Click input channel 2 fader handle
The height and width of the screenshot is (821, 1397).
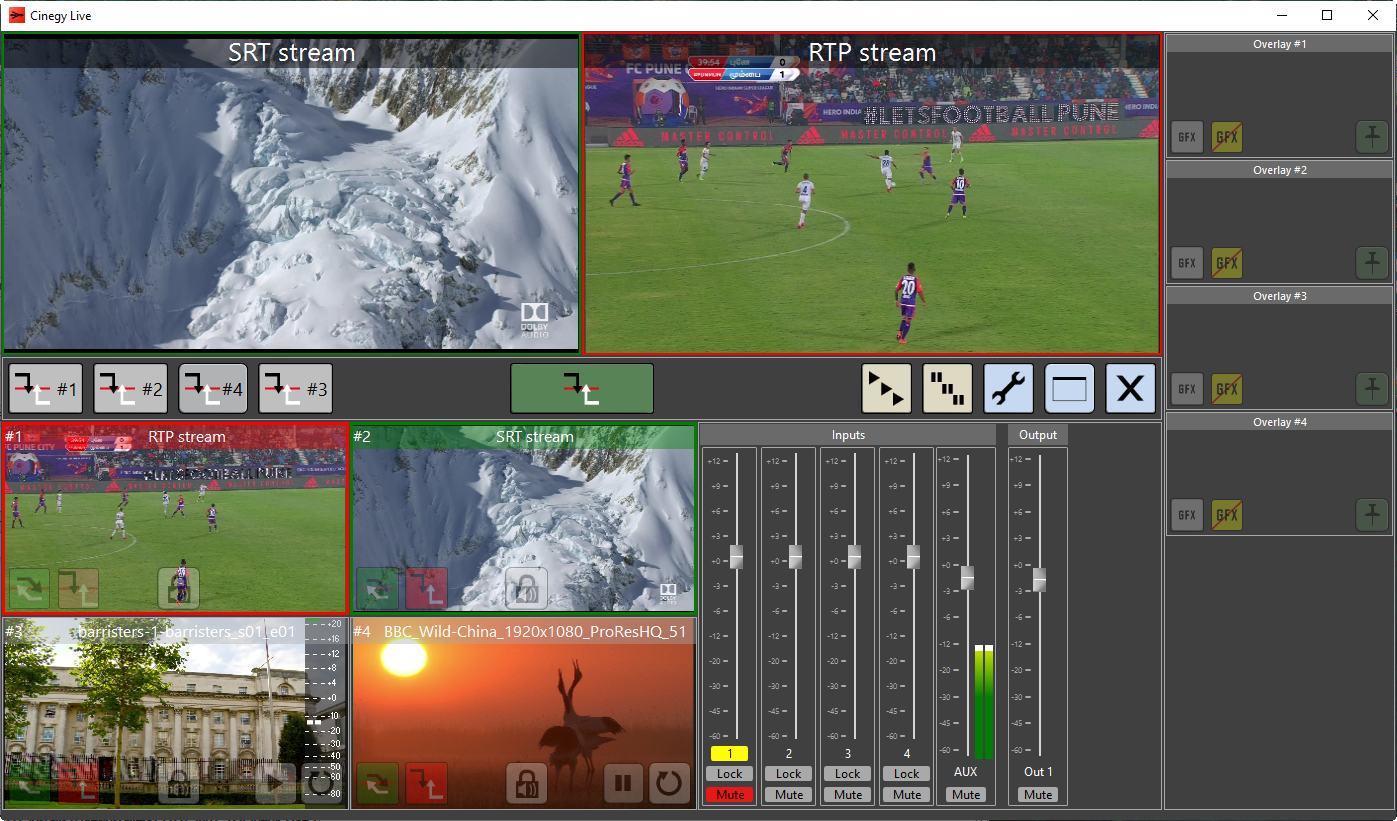(796, 557)
